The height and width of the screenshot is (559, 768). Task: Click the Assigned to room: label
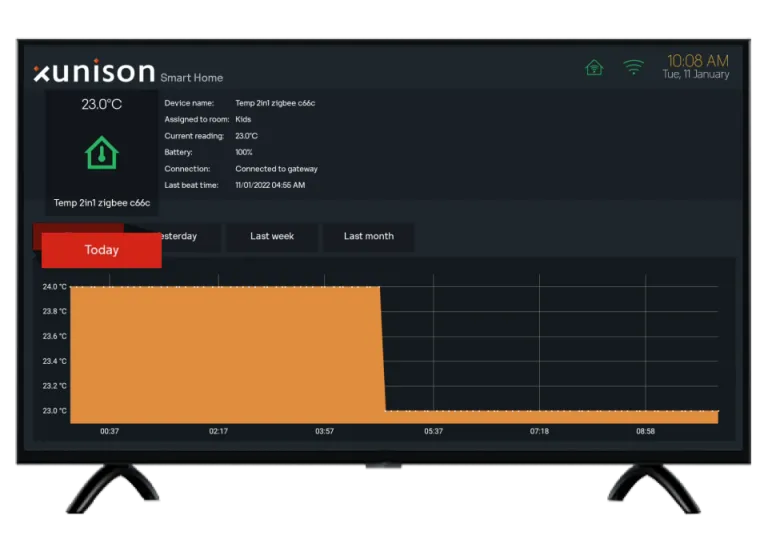[x=196, y=119]
